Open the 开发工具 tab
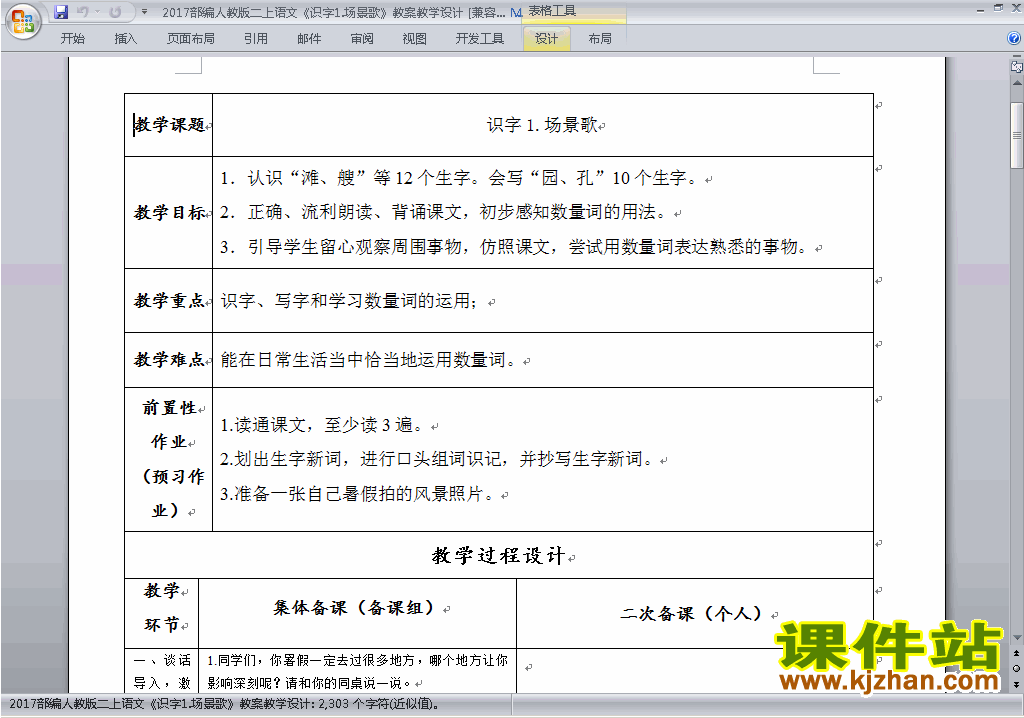 click(480, 39)
